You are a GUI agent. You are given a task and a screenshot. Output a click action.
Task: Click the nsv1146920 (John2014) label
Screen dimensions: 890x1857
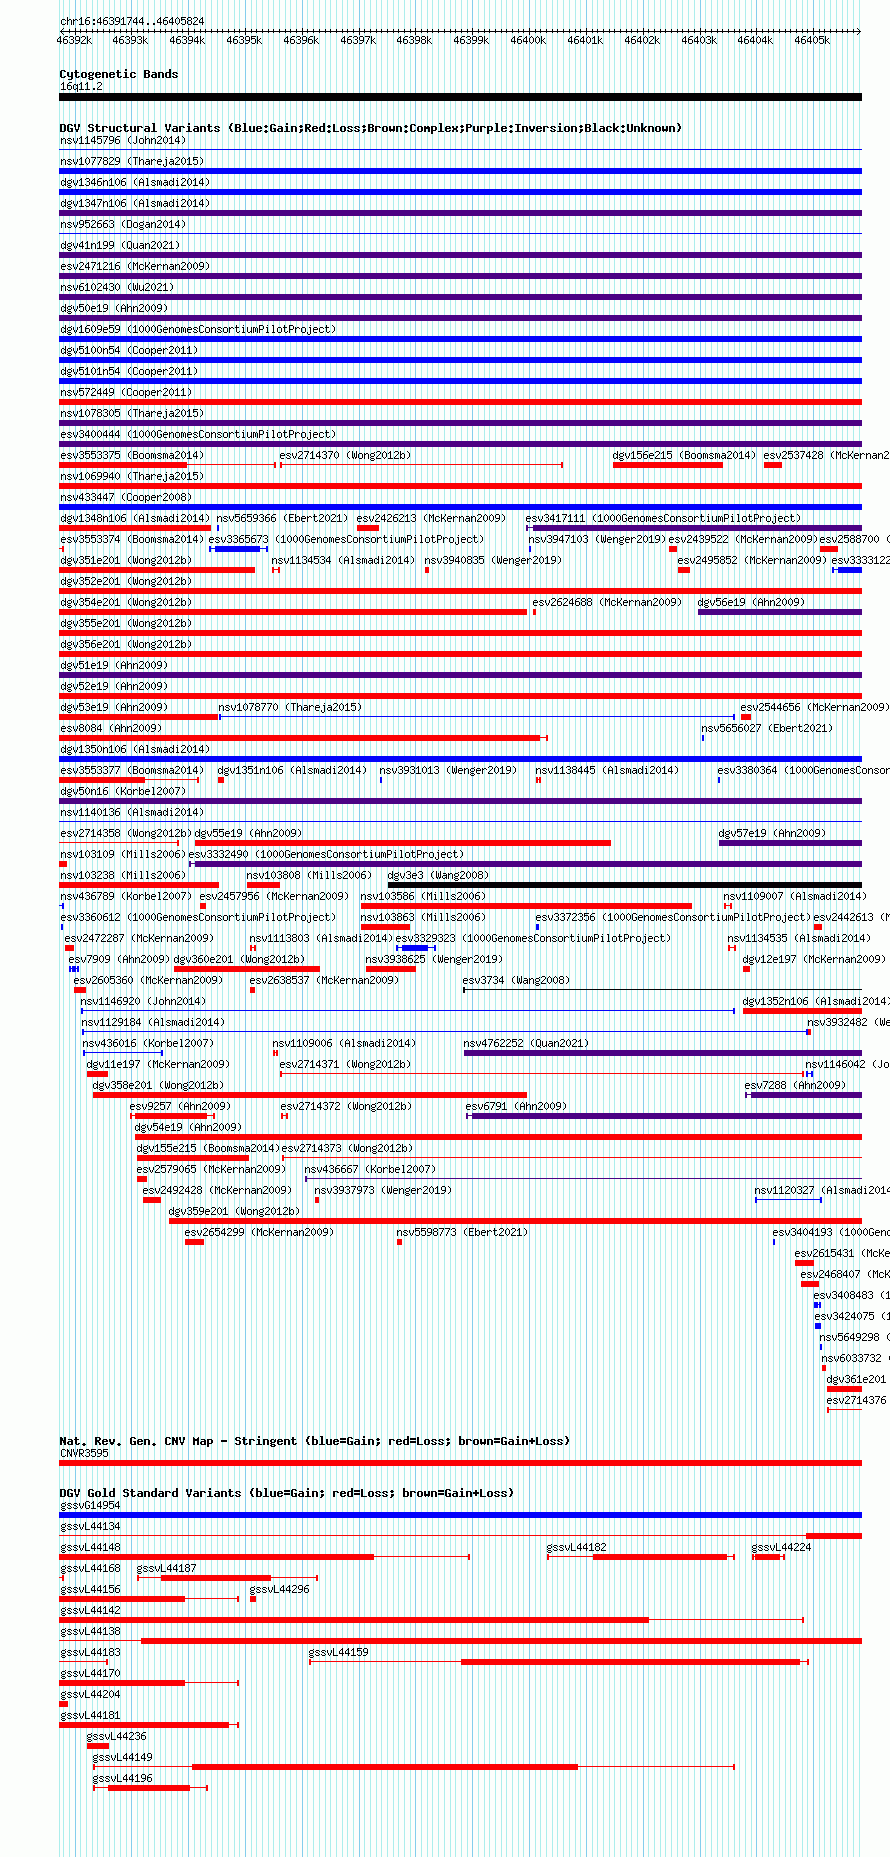coord(143,1001)
